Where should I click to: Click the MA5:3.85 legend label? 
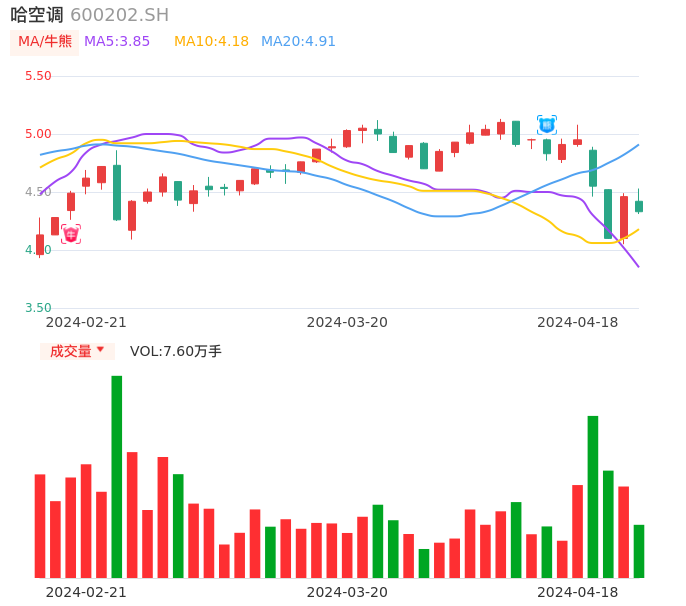click(117, 42)
